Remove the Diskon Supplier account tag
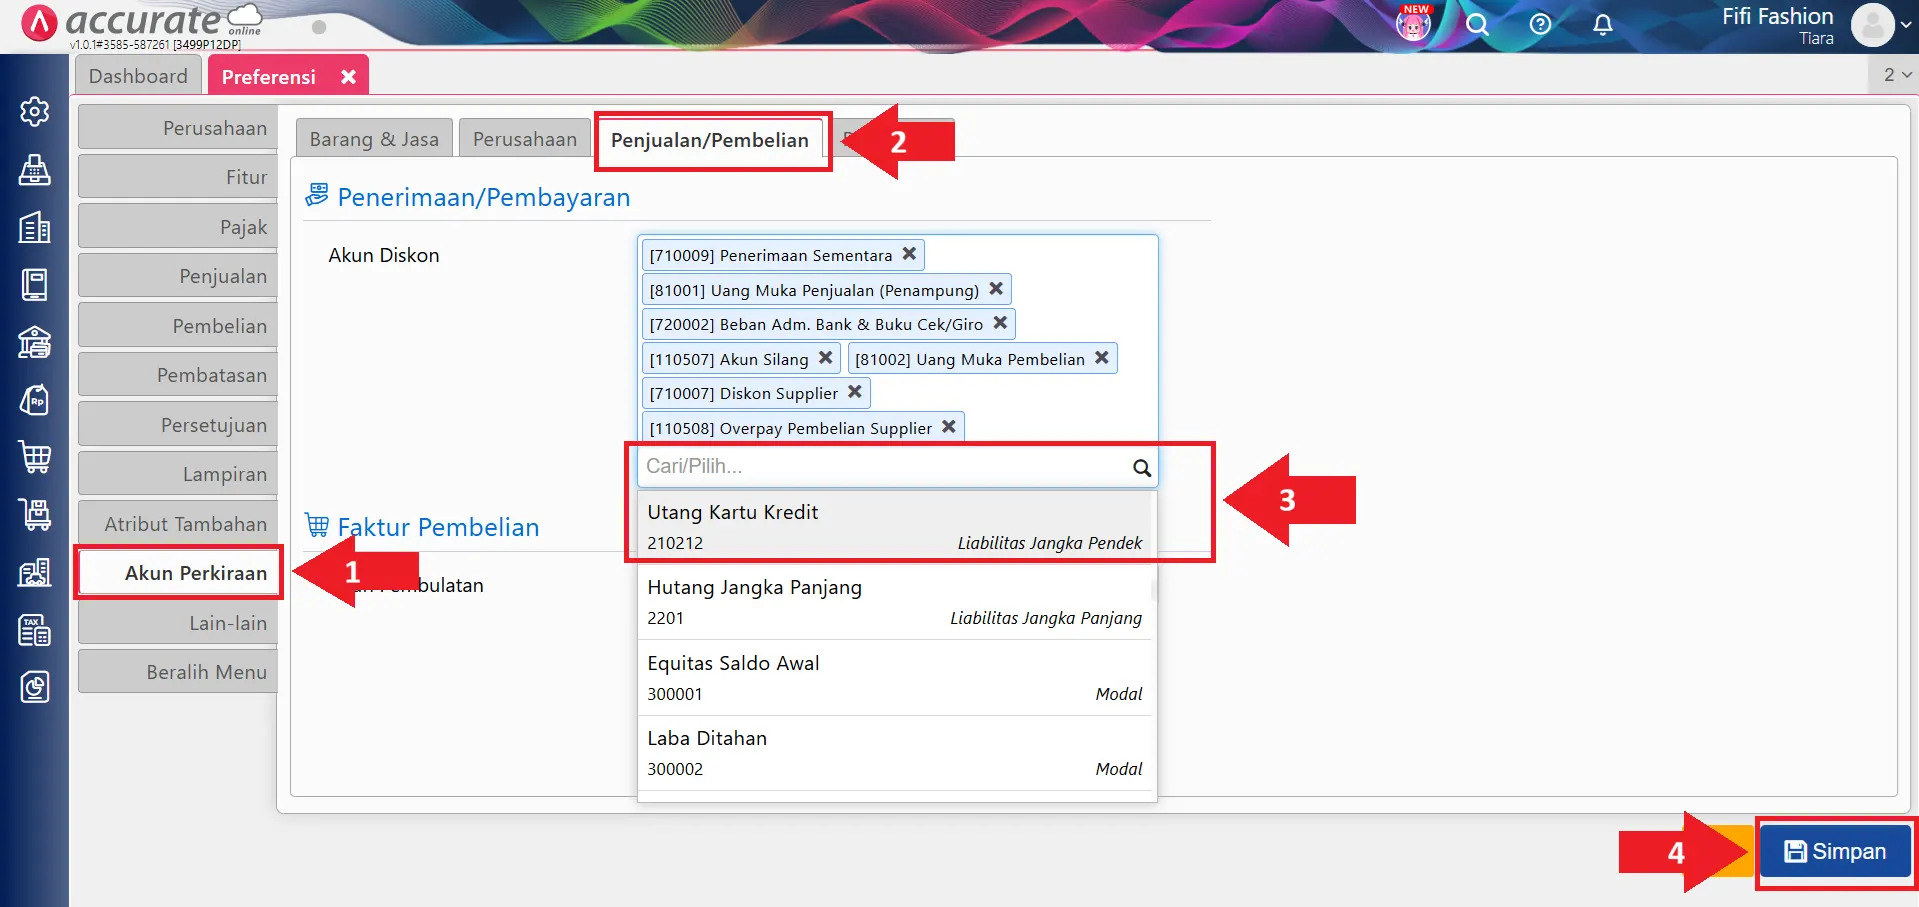This screenshot has width=1919, height=907. click(x=855, y=392)
